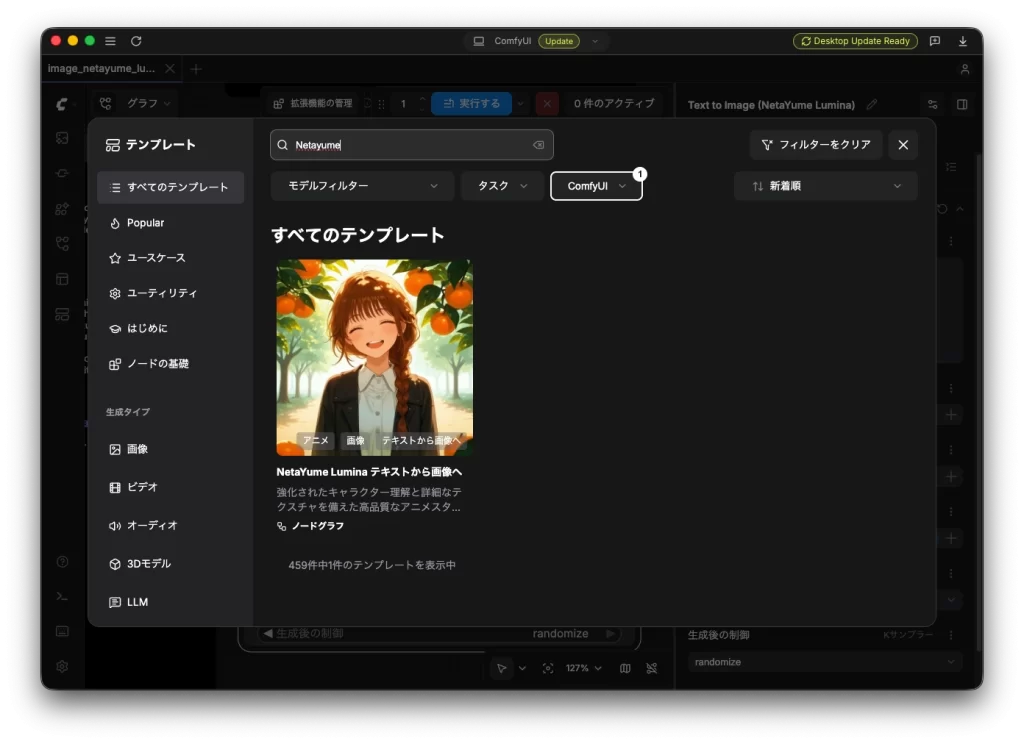The image size is (1024, 744).
Task: Open the parameters settings icon in right panel
Action: (x=933, y=105)
